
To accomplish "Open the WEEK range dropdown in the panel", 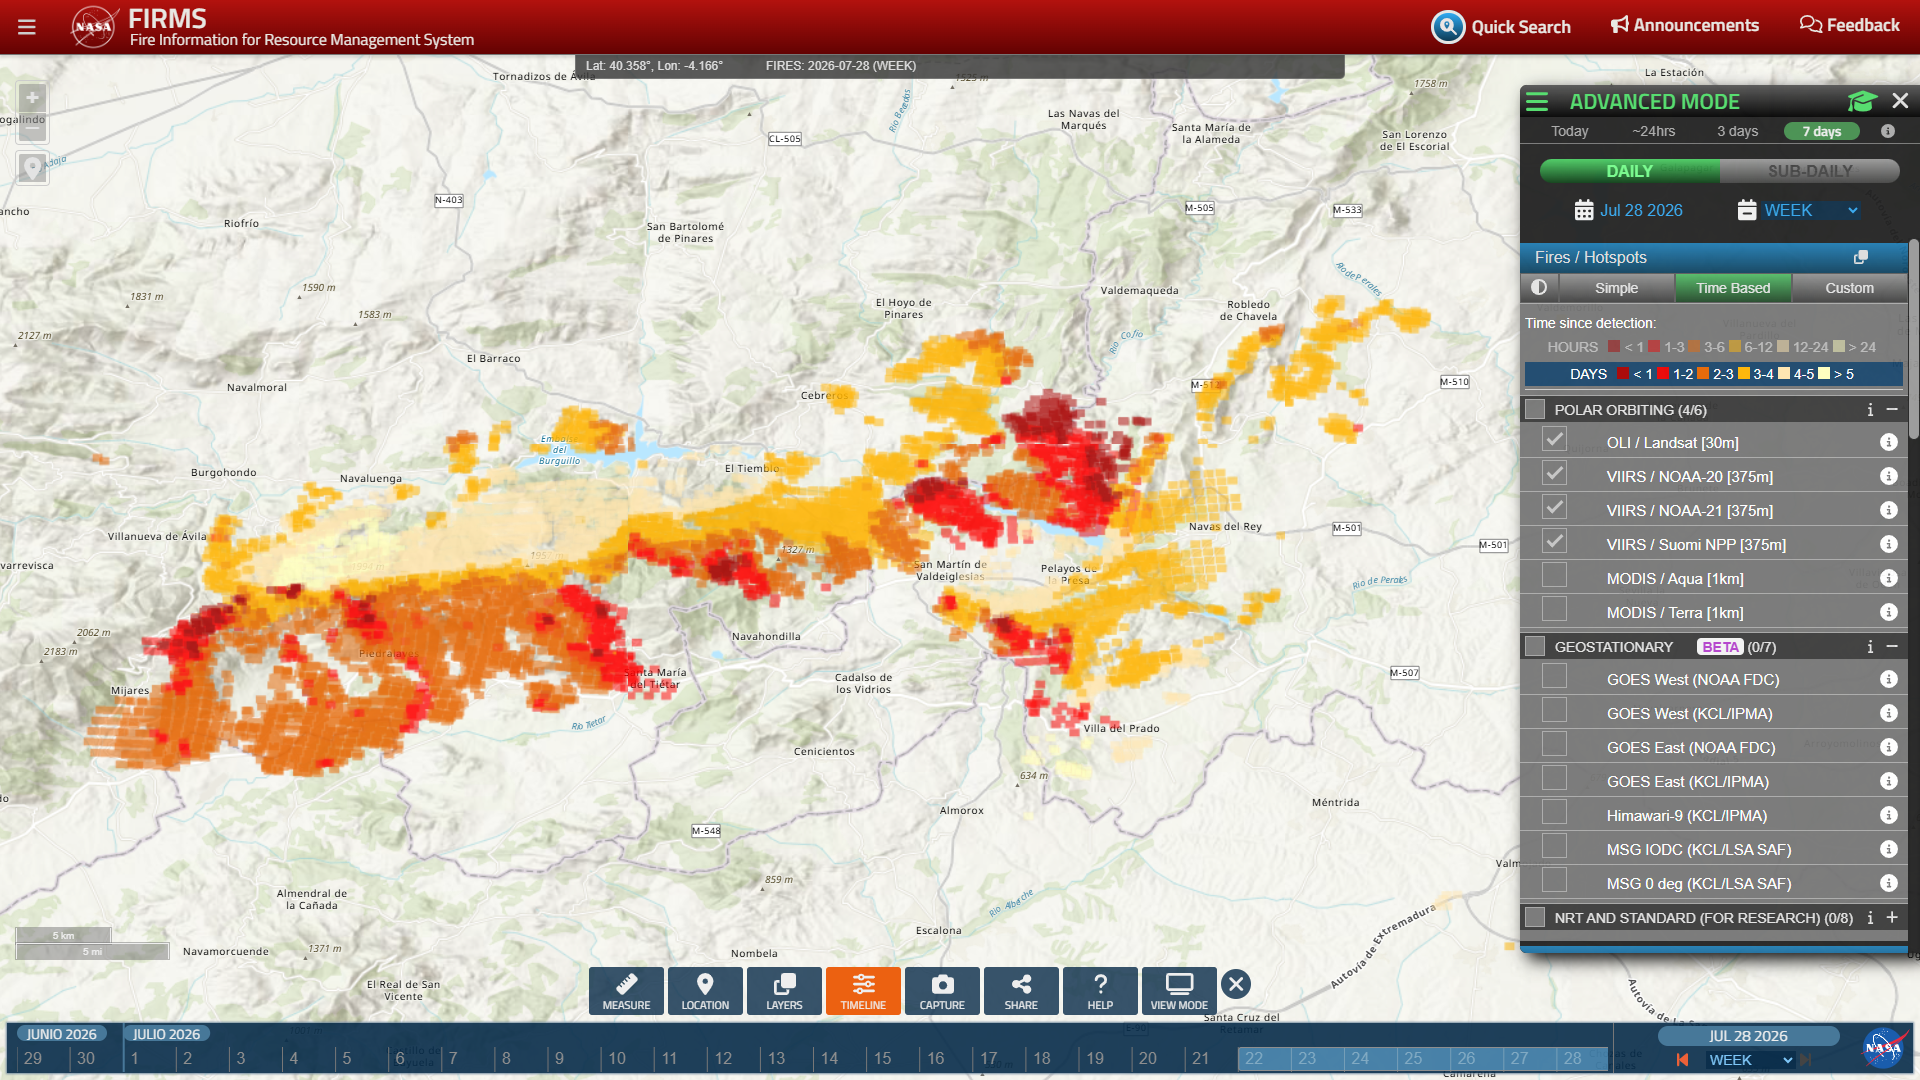I will pos(1810,210).
